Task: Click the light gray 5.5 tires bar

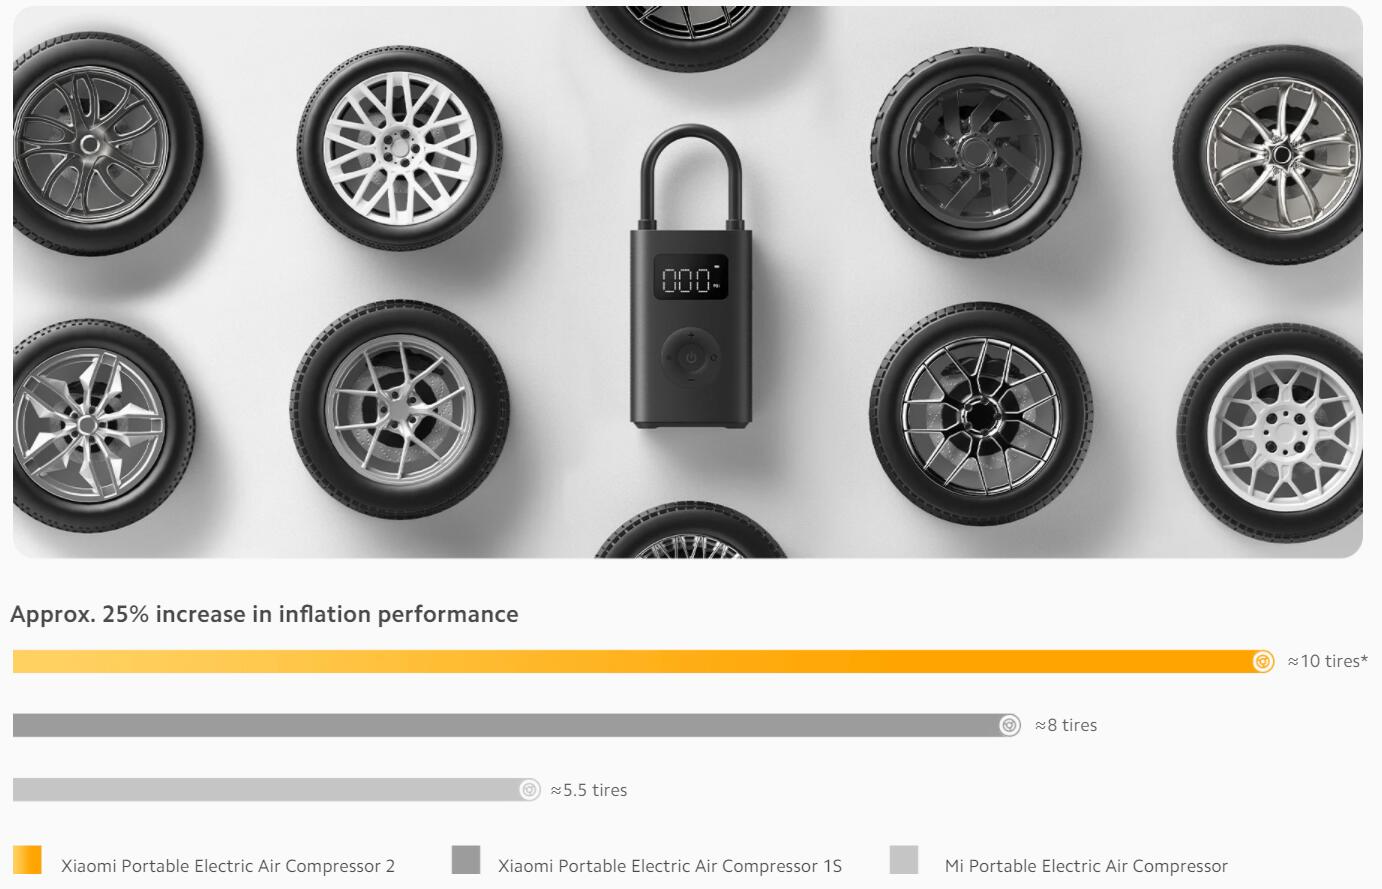Action: click(277, 790)
